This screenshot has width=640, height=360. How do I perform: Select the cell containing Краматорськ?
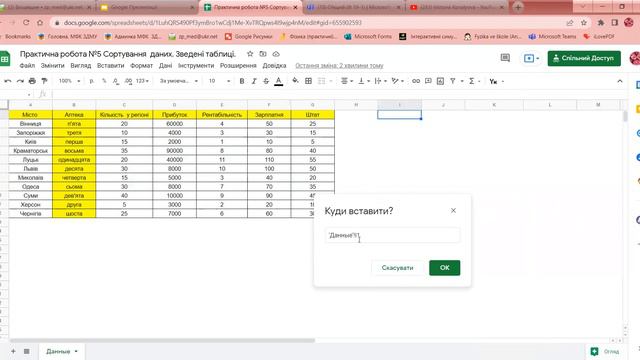point(30,151)
